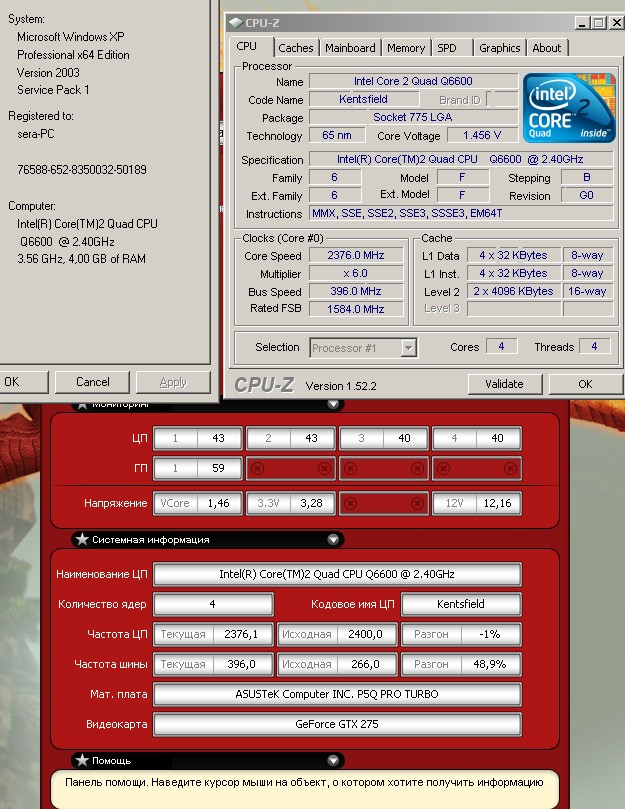Switch to the Mainboard tab
This screenshot has height=809, width=625.
coord(350,48)
